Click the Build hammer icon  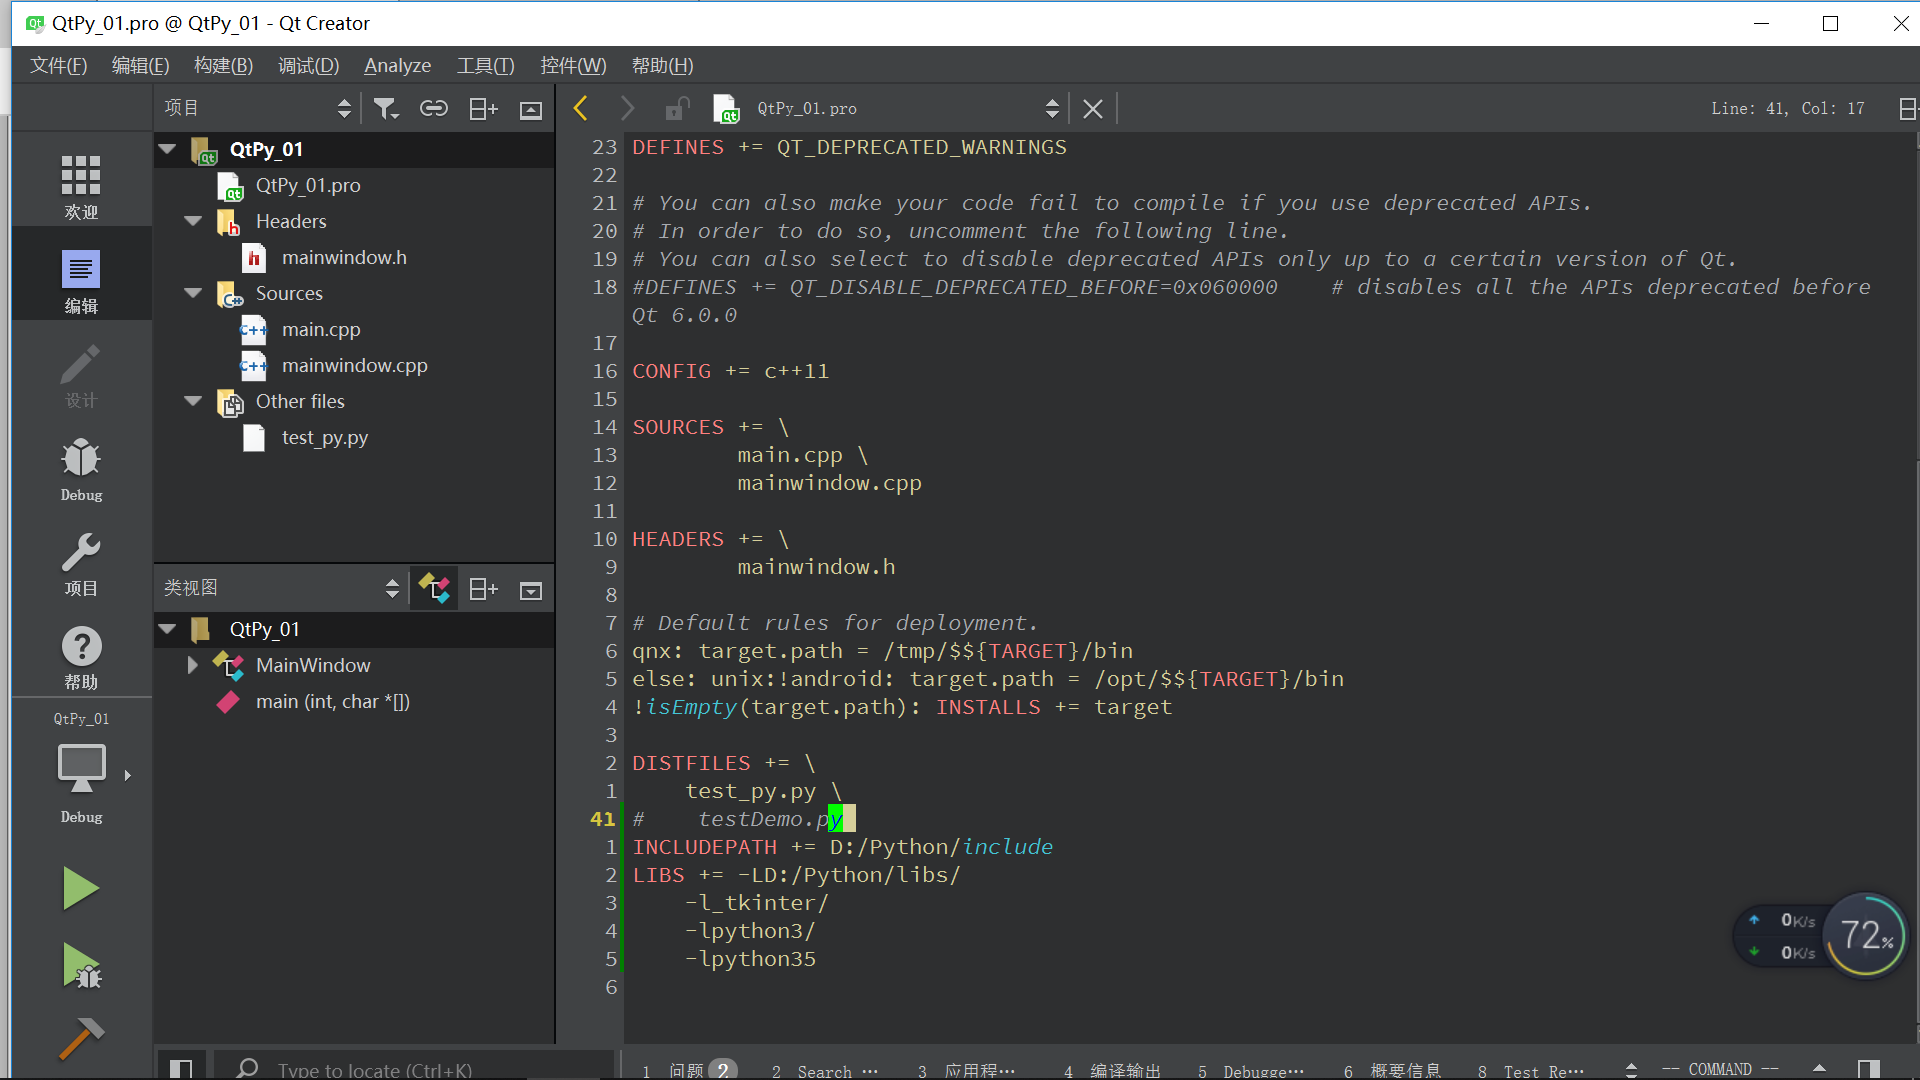(81, 1038)
